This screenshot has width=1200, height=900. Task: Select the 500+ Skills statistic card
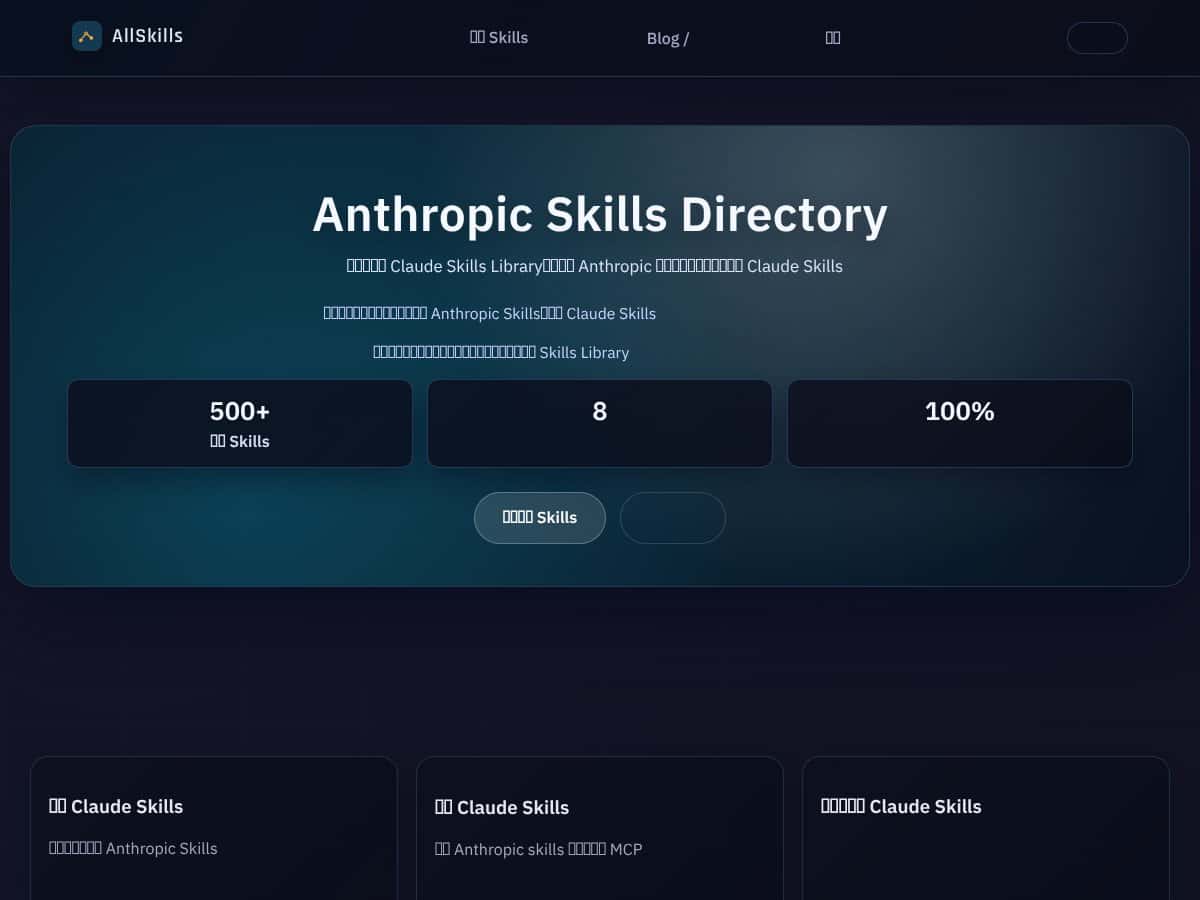pyautogui.click(x=239, y=422)
